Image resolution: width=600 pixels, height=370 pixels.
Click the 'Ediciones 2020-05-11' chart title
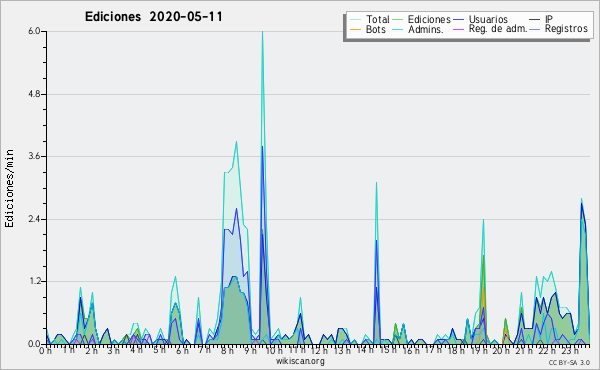coord(153,17)
